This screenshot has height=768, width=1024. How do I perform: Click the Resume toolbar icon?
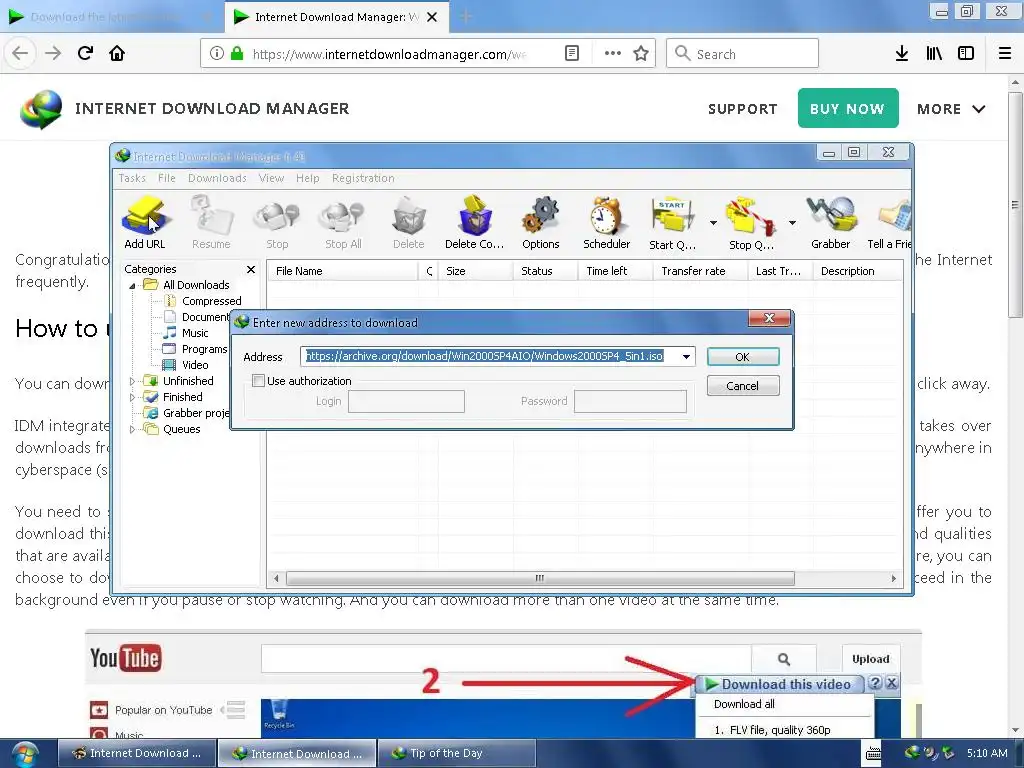tap(211, 222)
